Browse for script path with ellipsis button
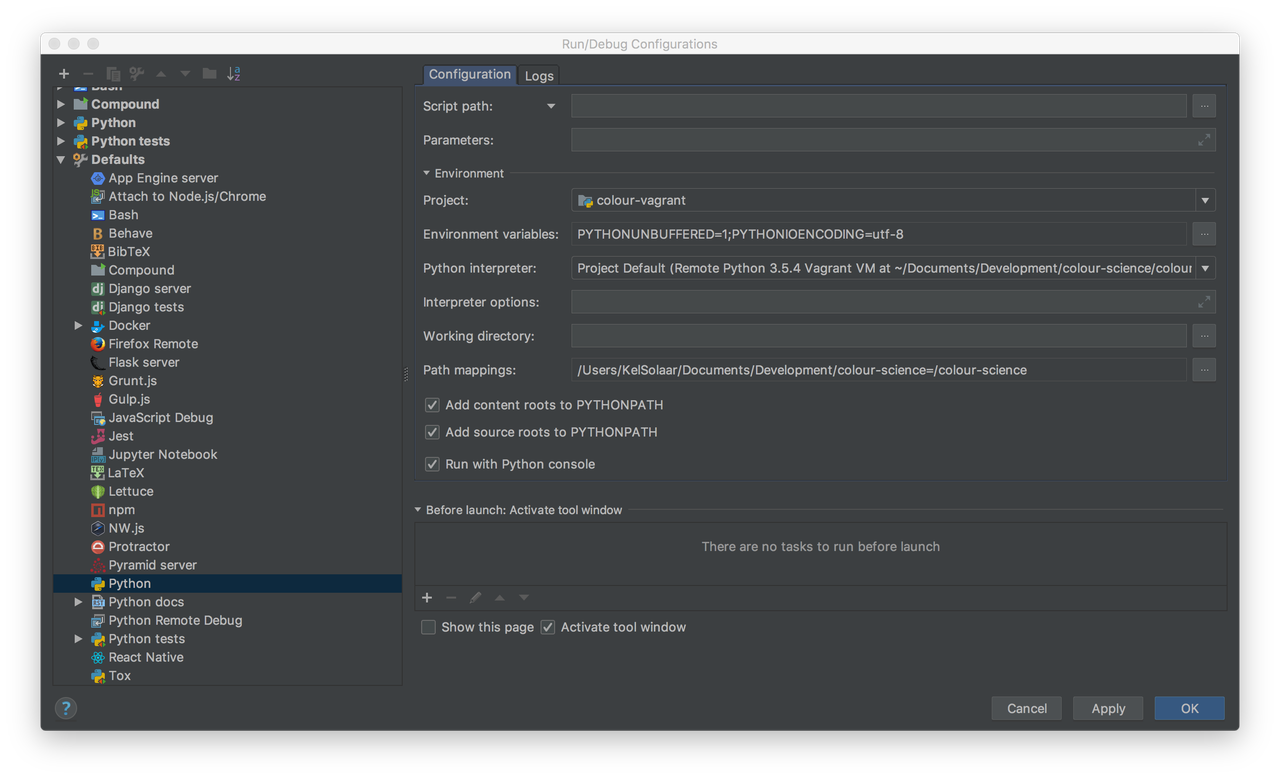The width and height of the screenshot is (1280, 779). (x=1204, y=106)
